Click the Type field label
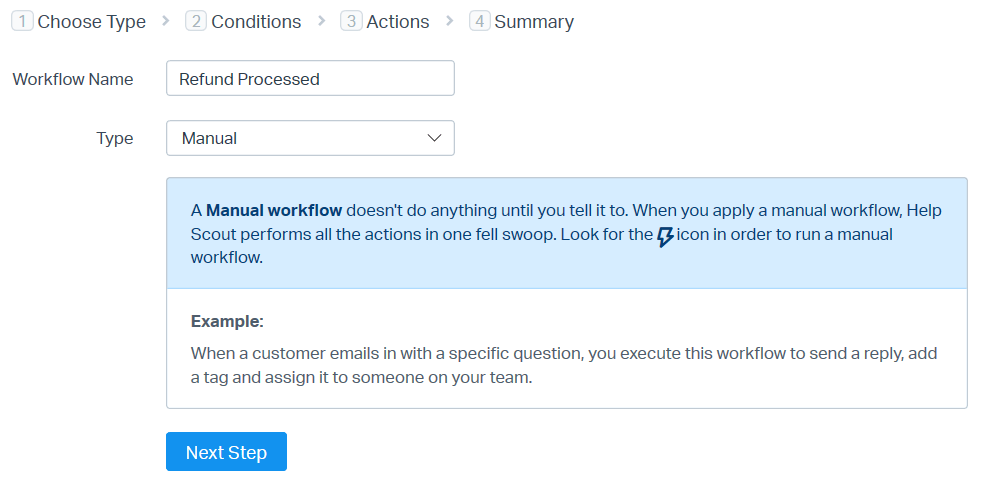This screenshot has height=483, width=986. (115, 138)
